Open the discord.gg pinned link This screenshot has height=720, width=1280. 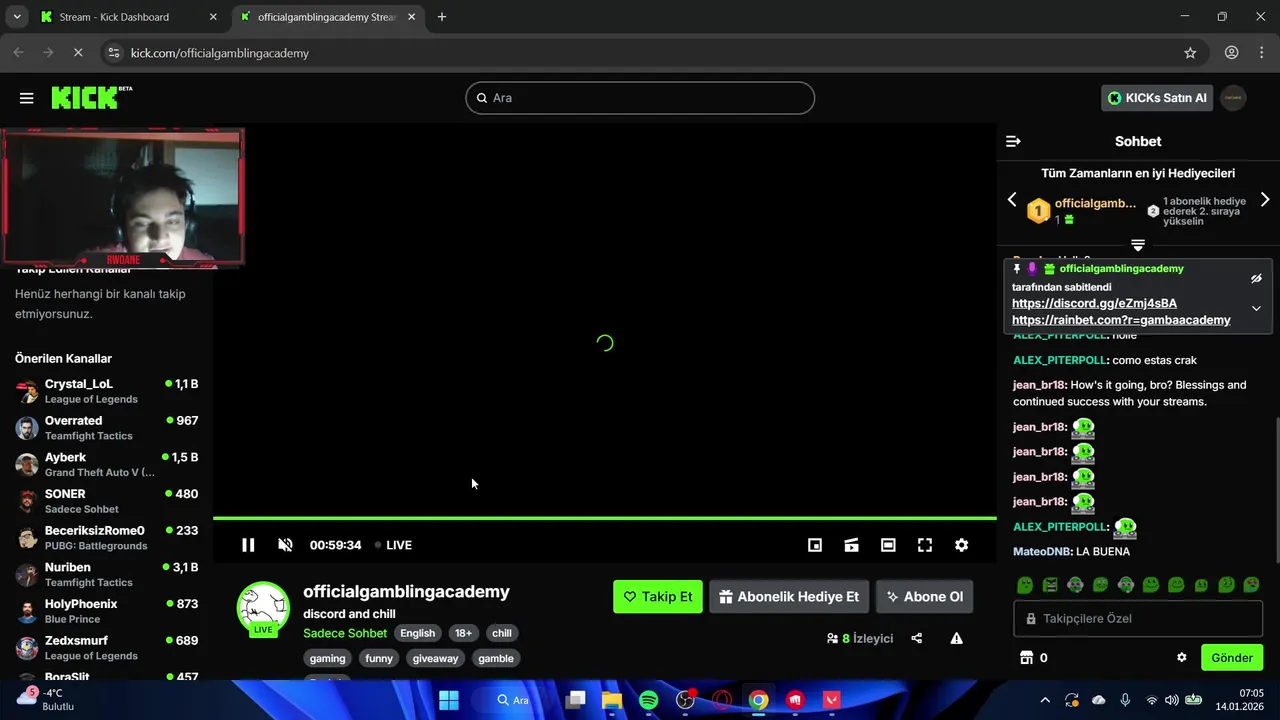[1094, 303]
